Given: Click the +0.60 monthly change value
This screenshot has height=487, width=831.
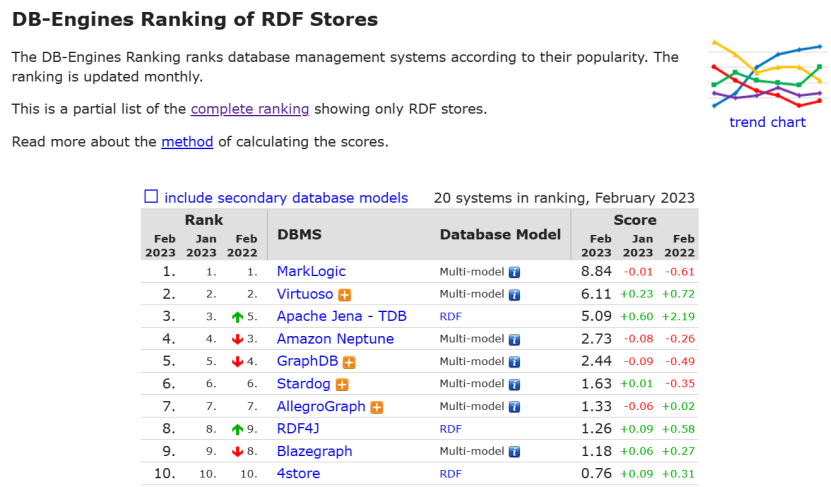Looking at the screenshot, I should [637, 317].
